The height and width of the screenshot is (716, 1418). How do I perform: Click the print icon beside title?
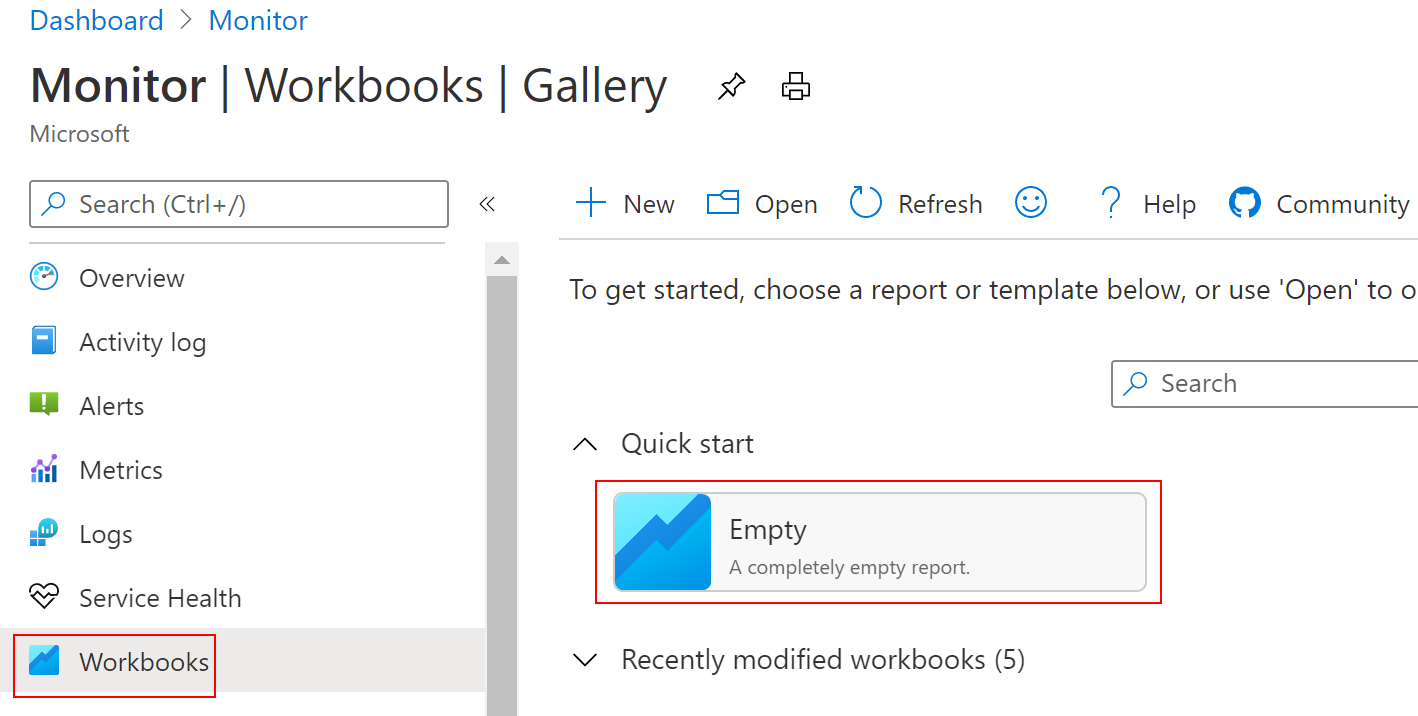795,87
